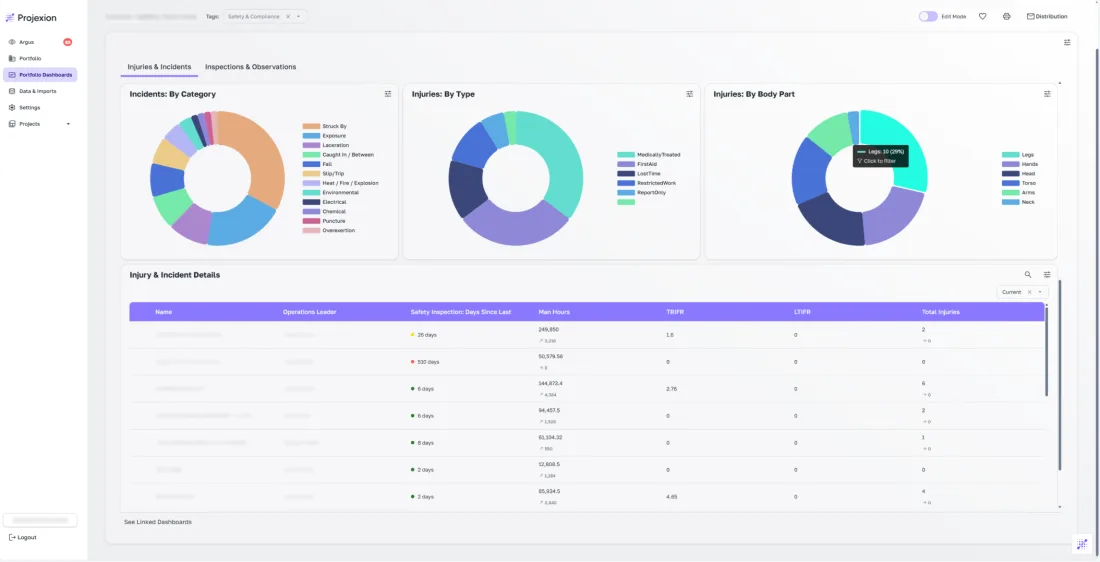1100x562 pixels.
Task: Clear the Current filter with its X
Action: (1029, 292)
